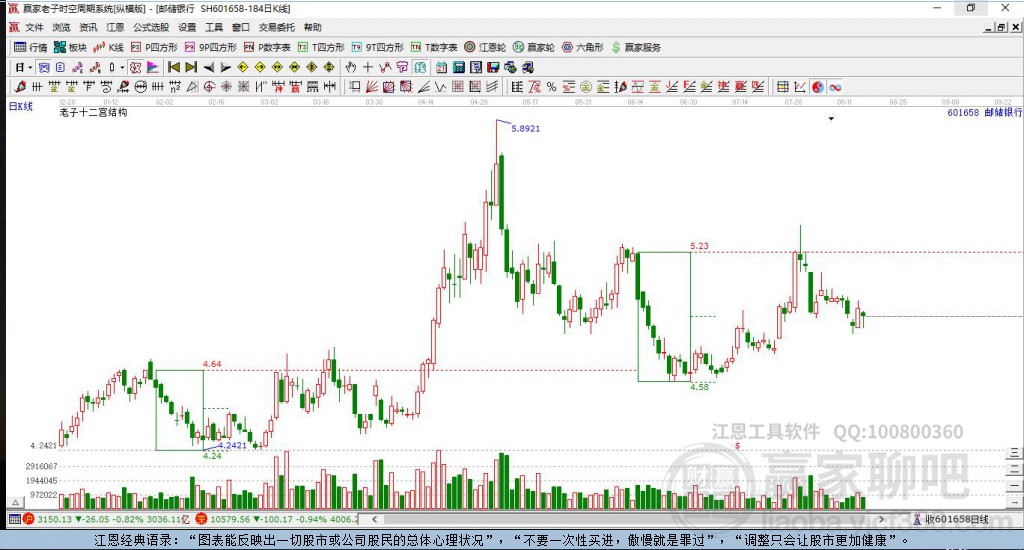Open the 9T四方形 tool
This screenshot has width=1024, height=550.
[377, 48]
